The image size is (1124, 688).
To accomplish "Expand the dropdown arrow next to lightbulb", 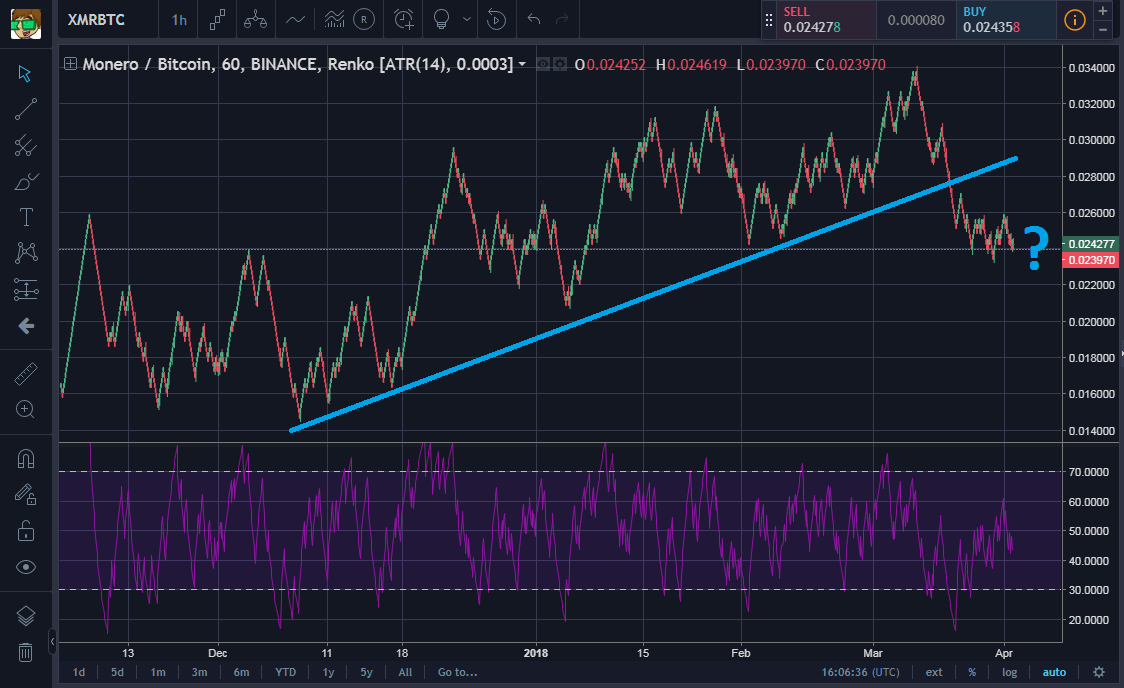I will 467,19.
